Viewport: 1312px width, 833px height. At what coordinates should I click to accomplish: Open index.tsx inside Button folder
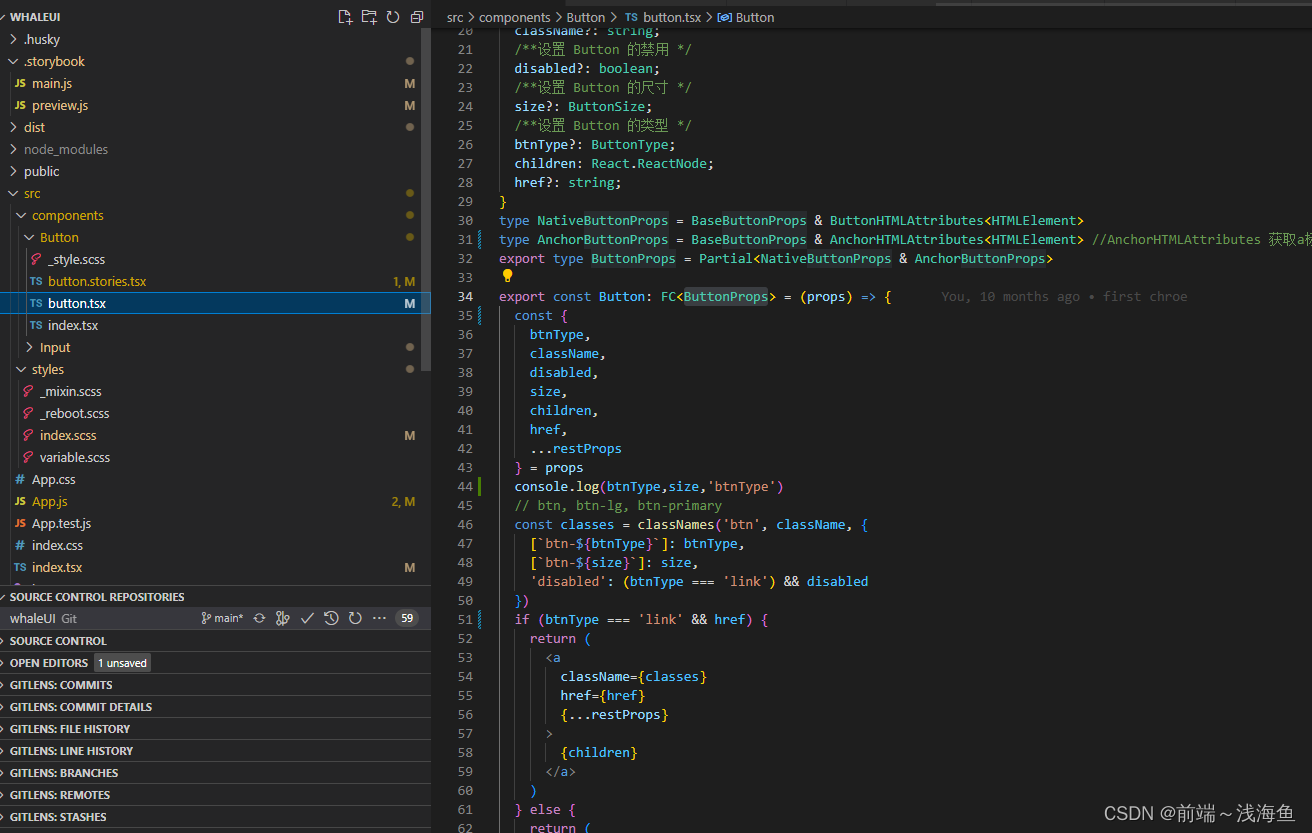215,325
